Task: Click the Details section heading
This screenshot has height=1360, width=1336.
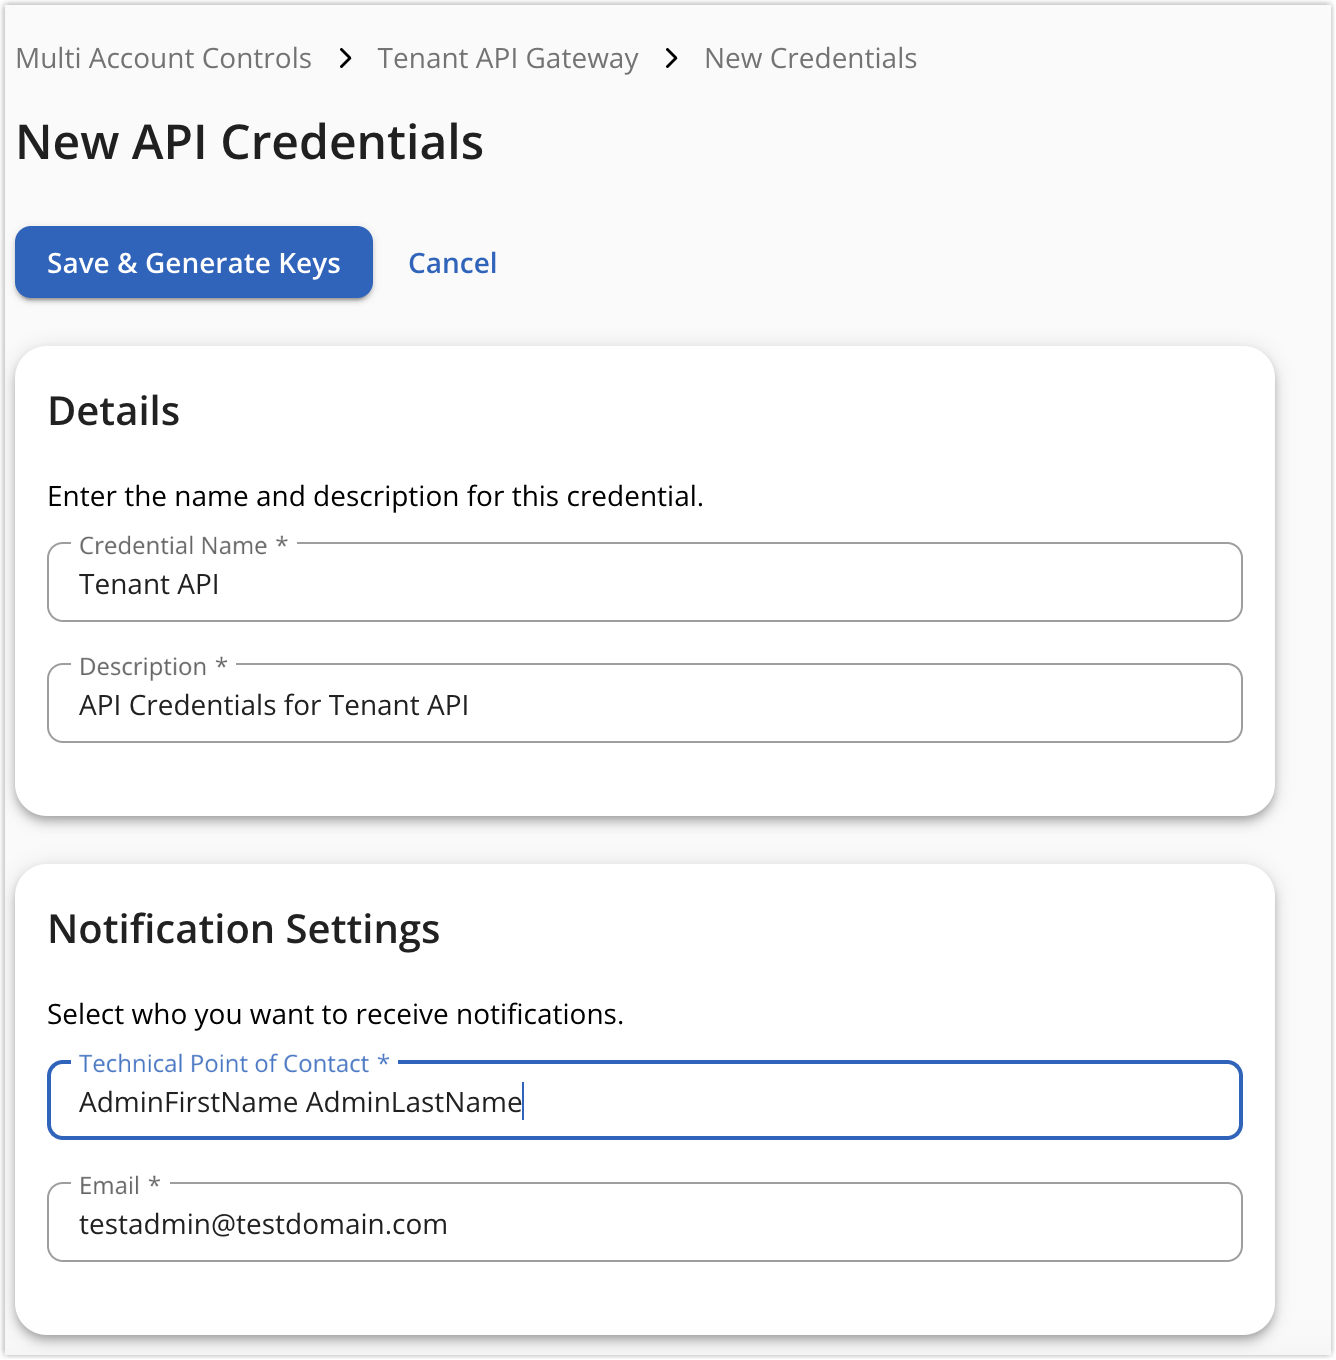Action: (114, 411)
